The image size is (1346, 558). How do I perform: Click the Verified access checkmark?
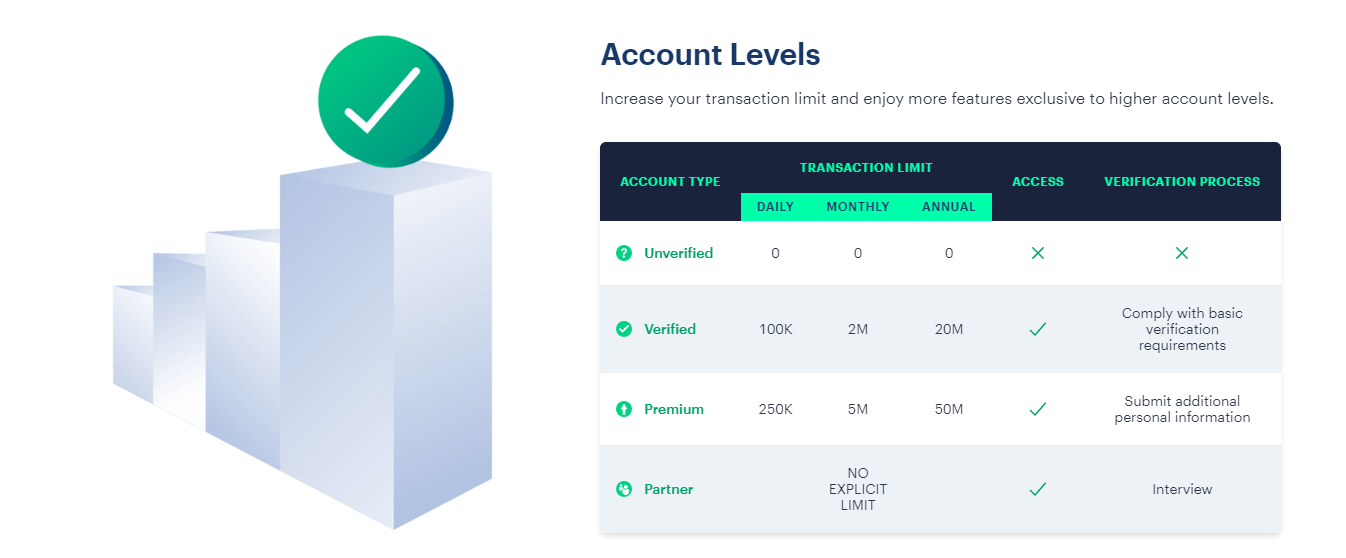click(1037, 329)
